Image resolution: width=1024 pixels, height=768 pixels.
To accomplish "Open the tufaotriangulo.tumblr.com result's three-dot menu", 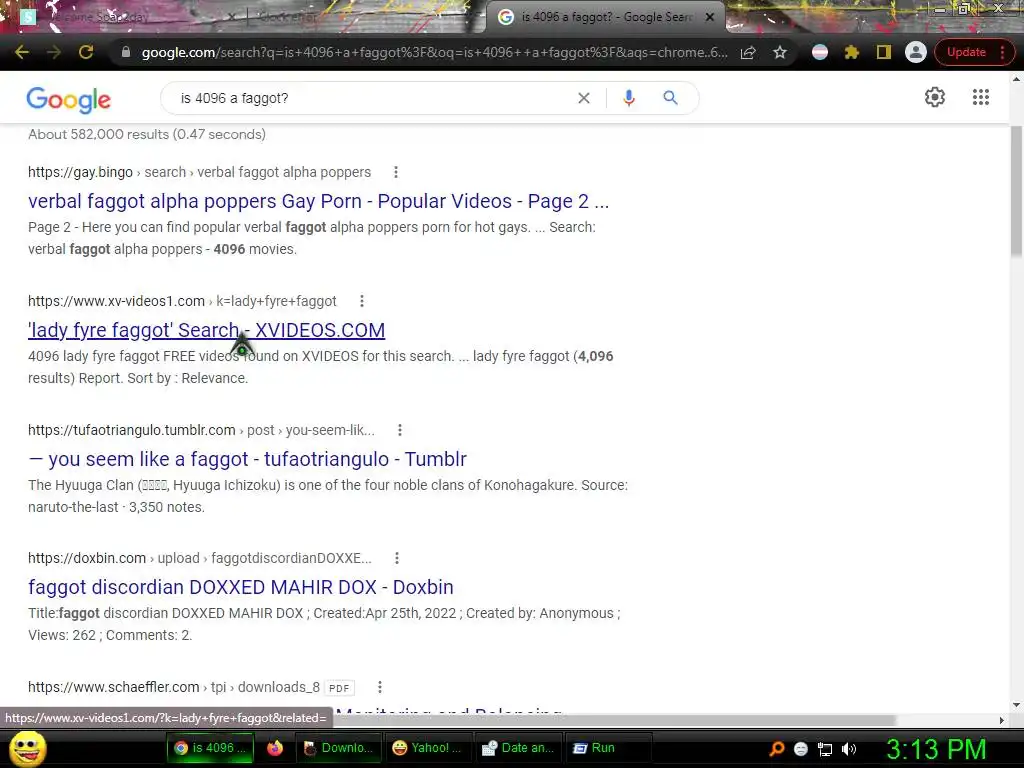I will point(400,430).
